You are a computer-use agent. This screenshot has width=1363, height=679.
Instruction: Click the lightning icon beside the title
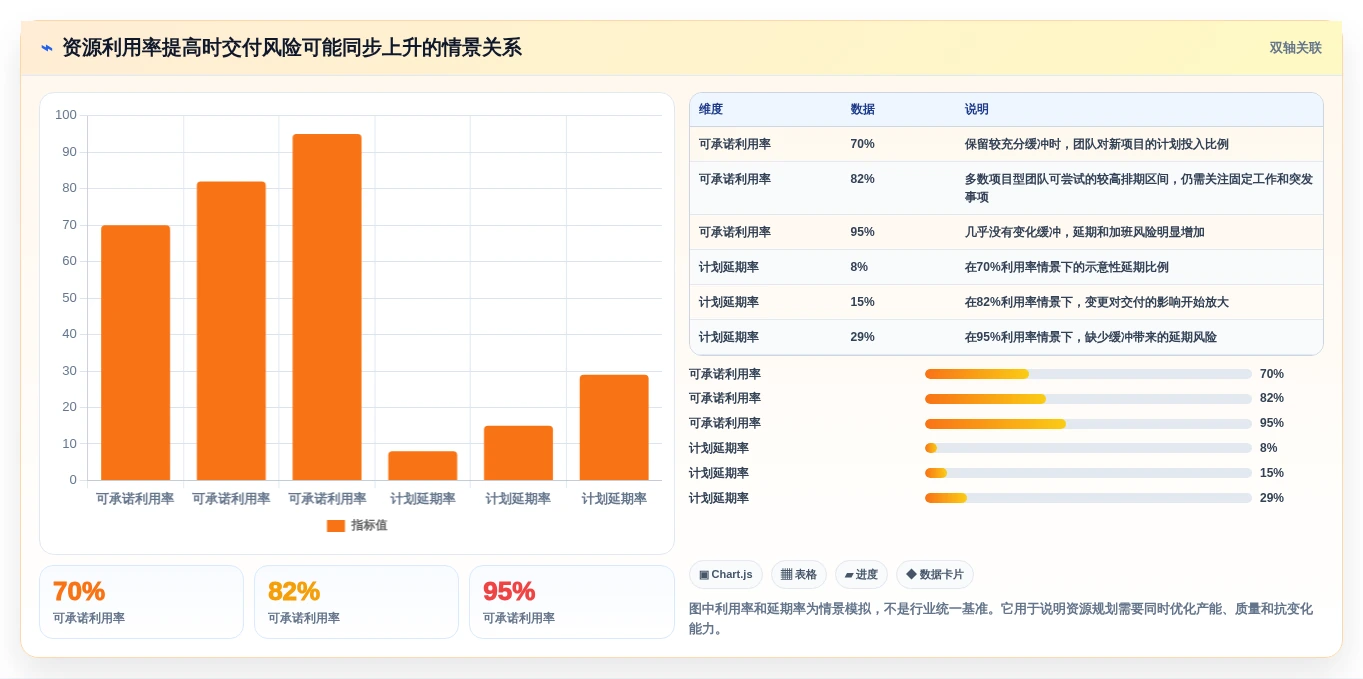pyautogui.click(x=47, y=48)
